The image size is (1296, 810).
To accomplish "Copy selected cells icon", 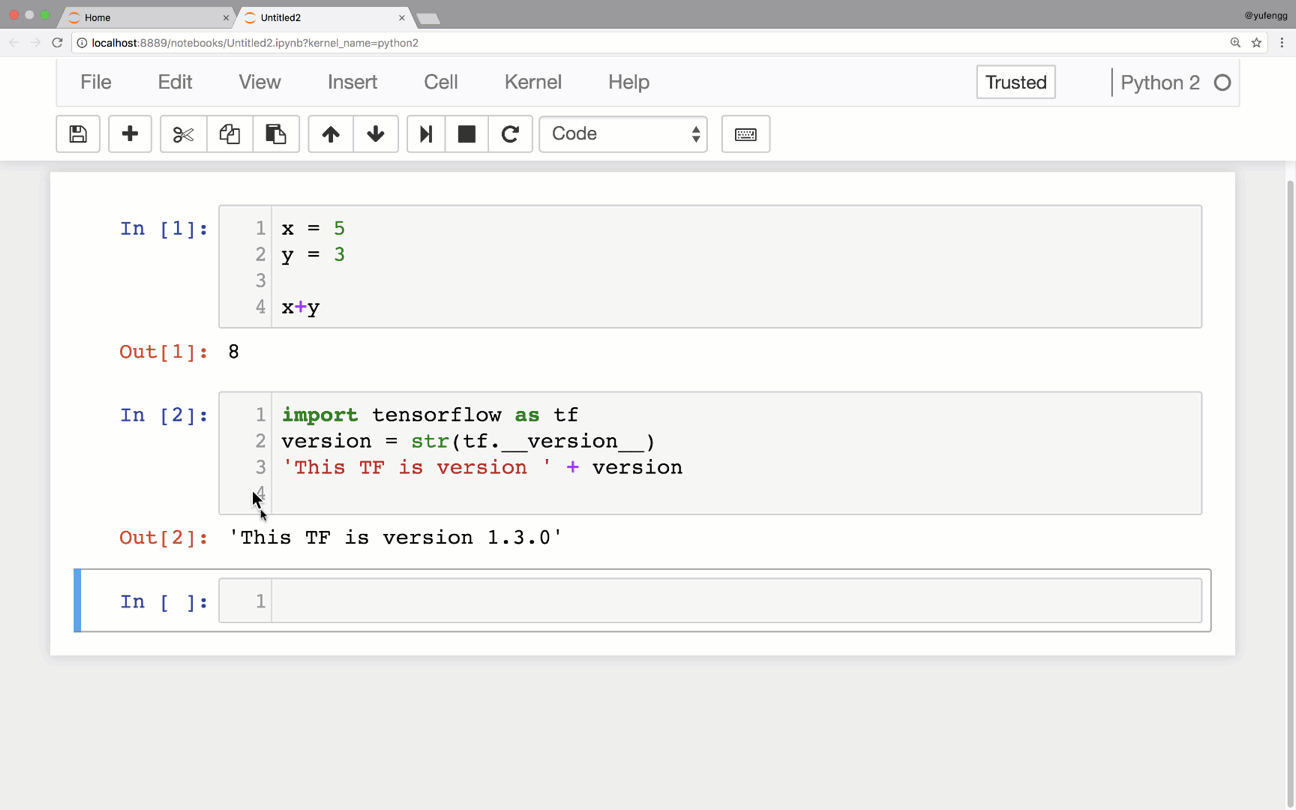I will 230,134.
